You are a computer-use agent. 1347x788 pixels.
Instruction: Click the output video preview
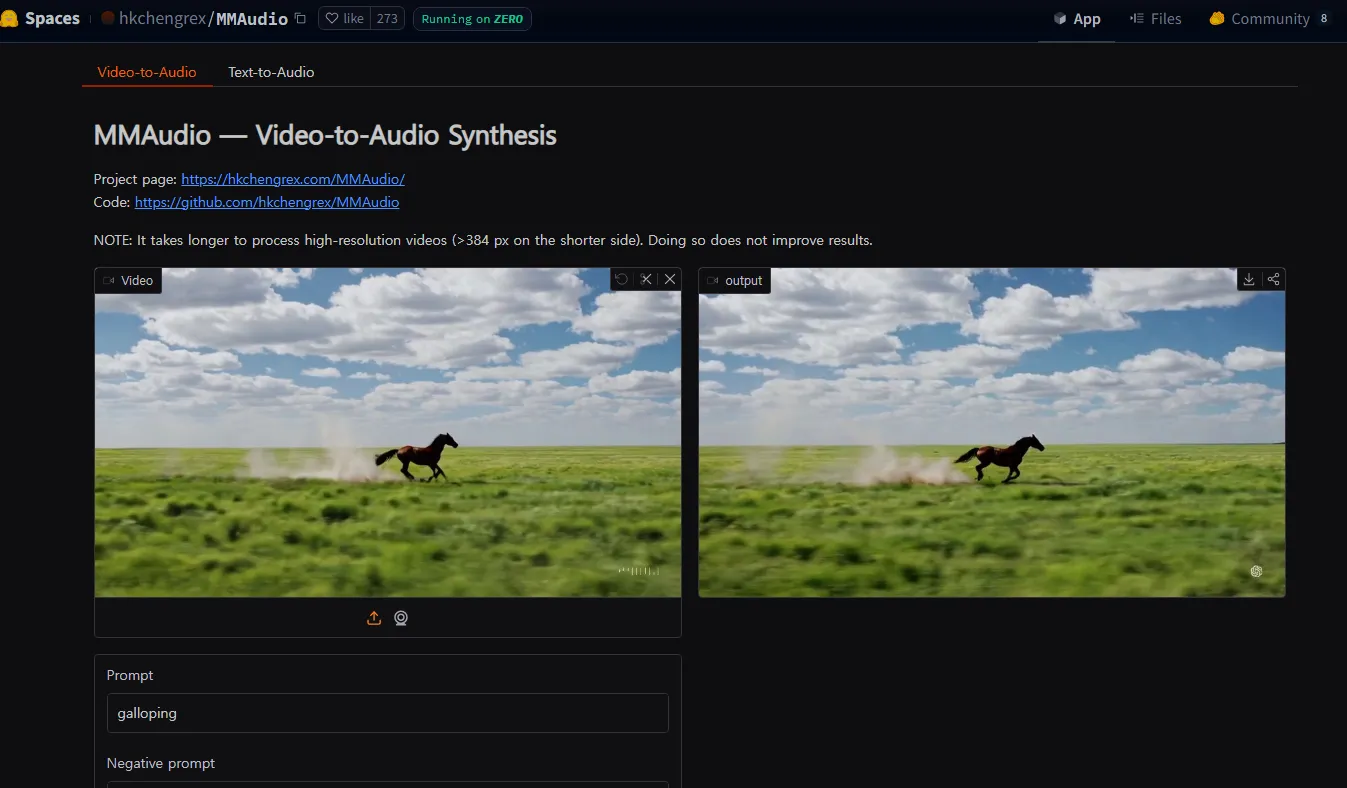(991, 440)
